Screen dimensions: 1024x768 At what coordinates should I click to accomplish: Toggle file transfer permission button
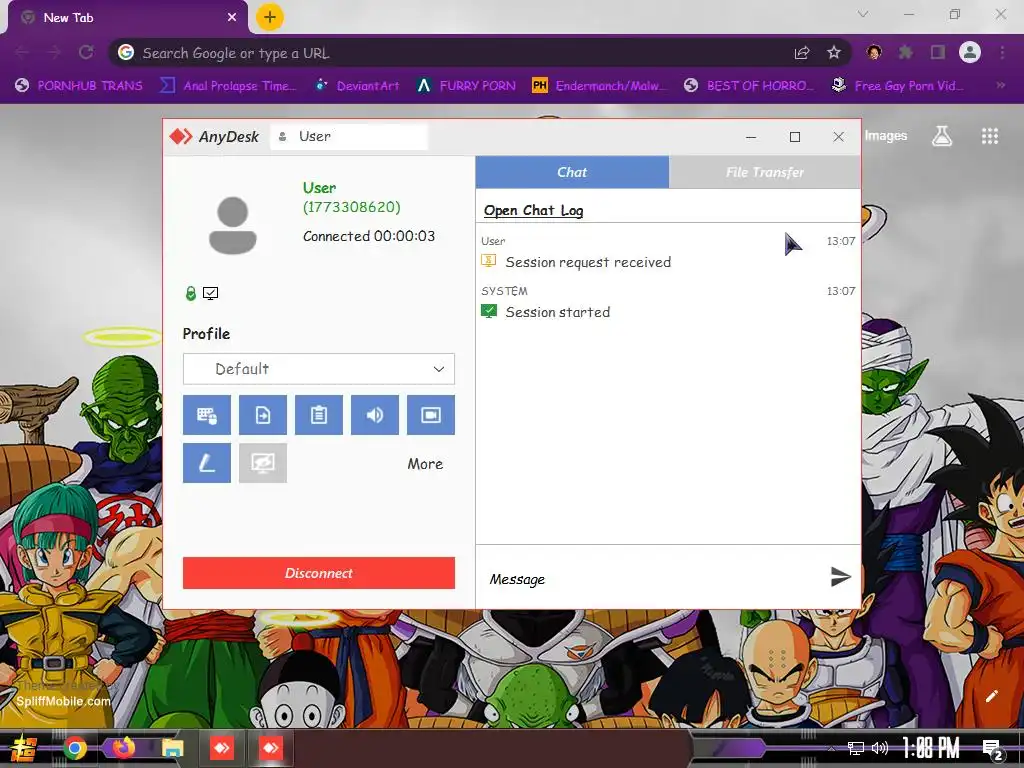[x=263, y=415]
